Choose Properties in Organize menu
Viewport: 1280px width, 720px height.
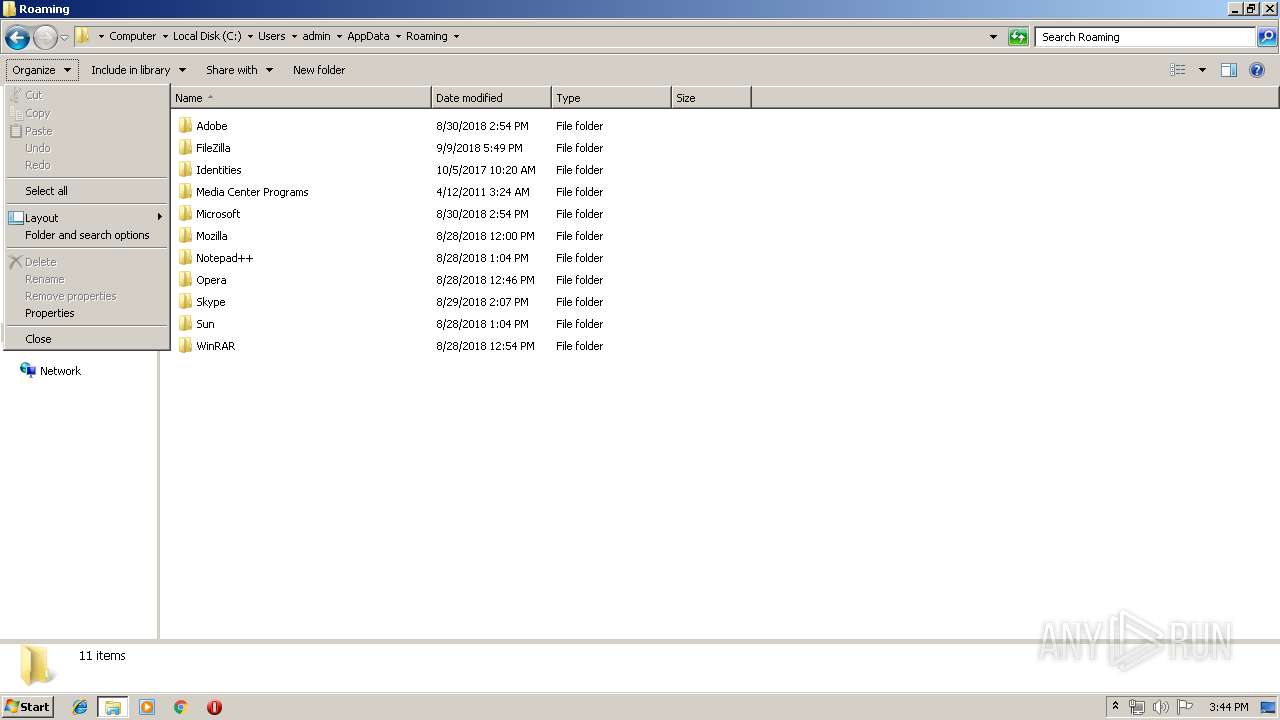click(x=87, y=313)
